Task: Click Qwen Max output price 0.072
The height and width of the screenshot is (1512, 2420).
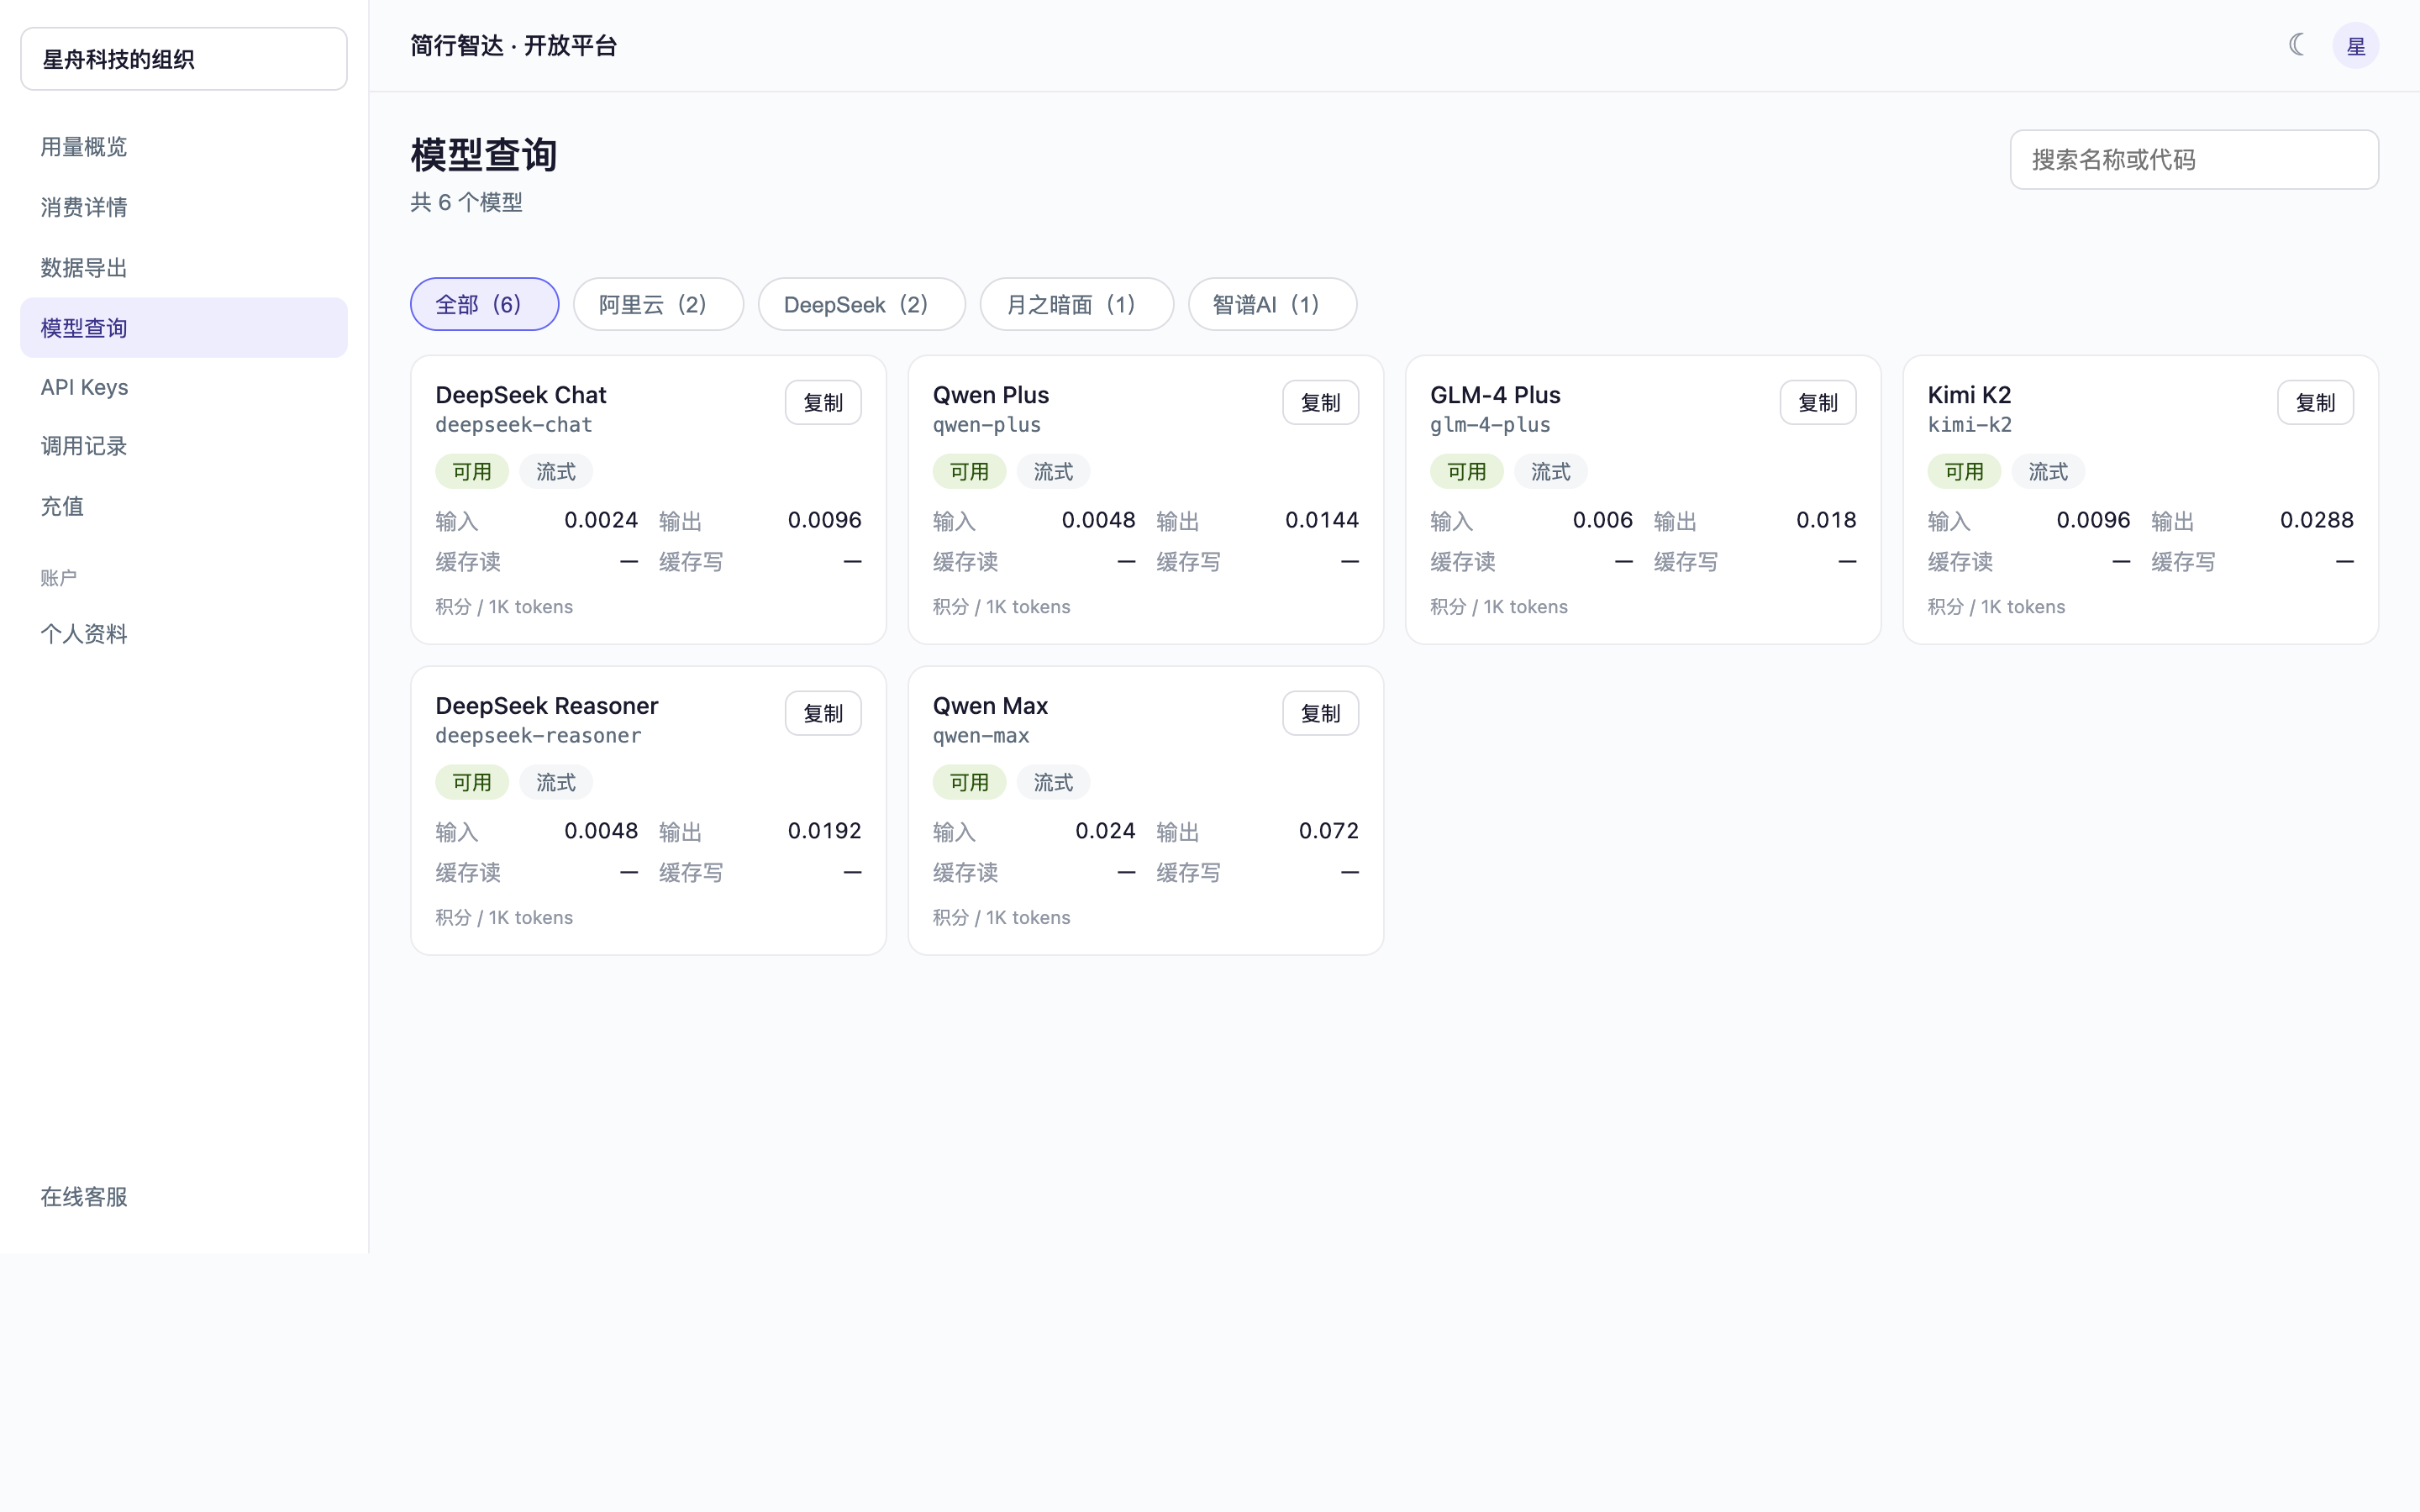Action: point(1328,831)
